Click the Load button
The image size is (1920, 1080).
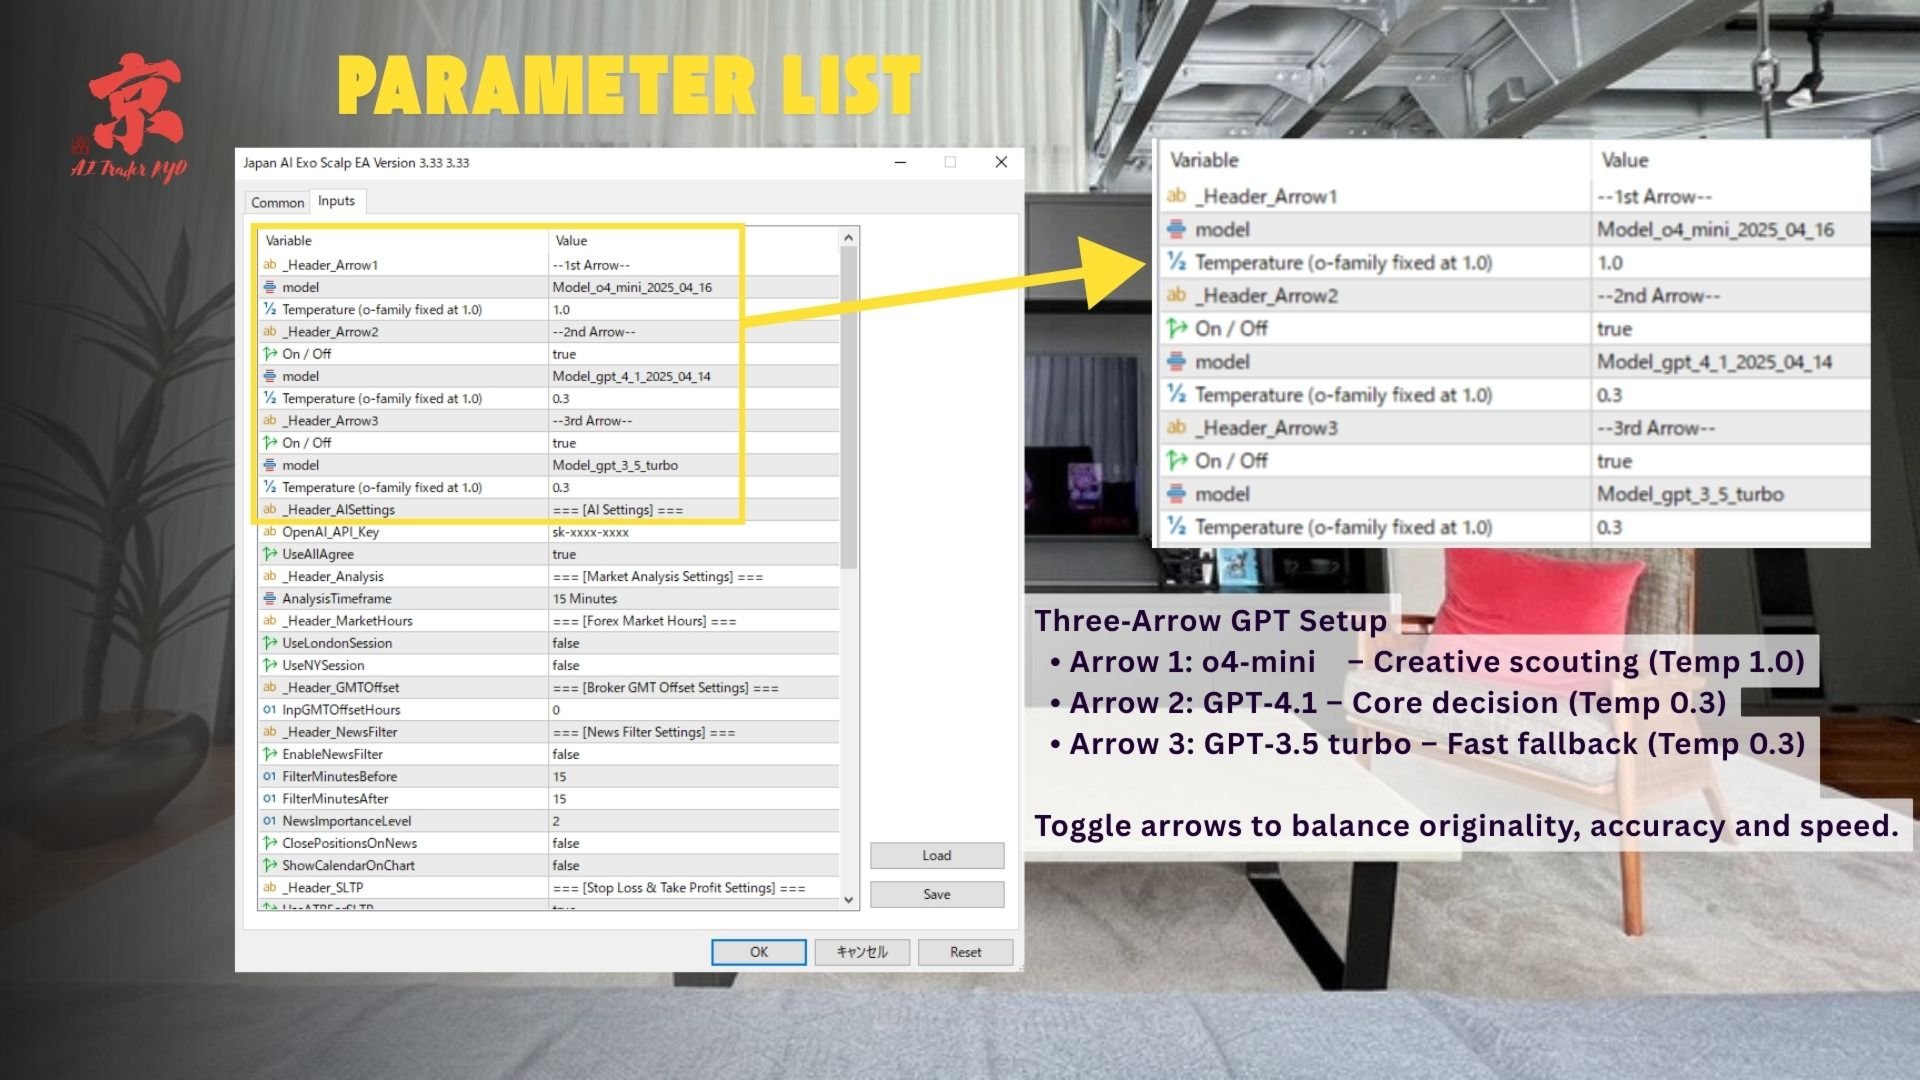tap(937, 855)
